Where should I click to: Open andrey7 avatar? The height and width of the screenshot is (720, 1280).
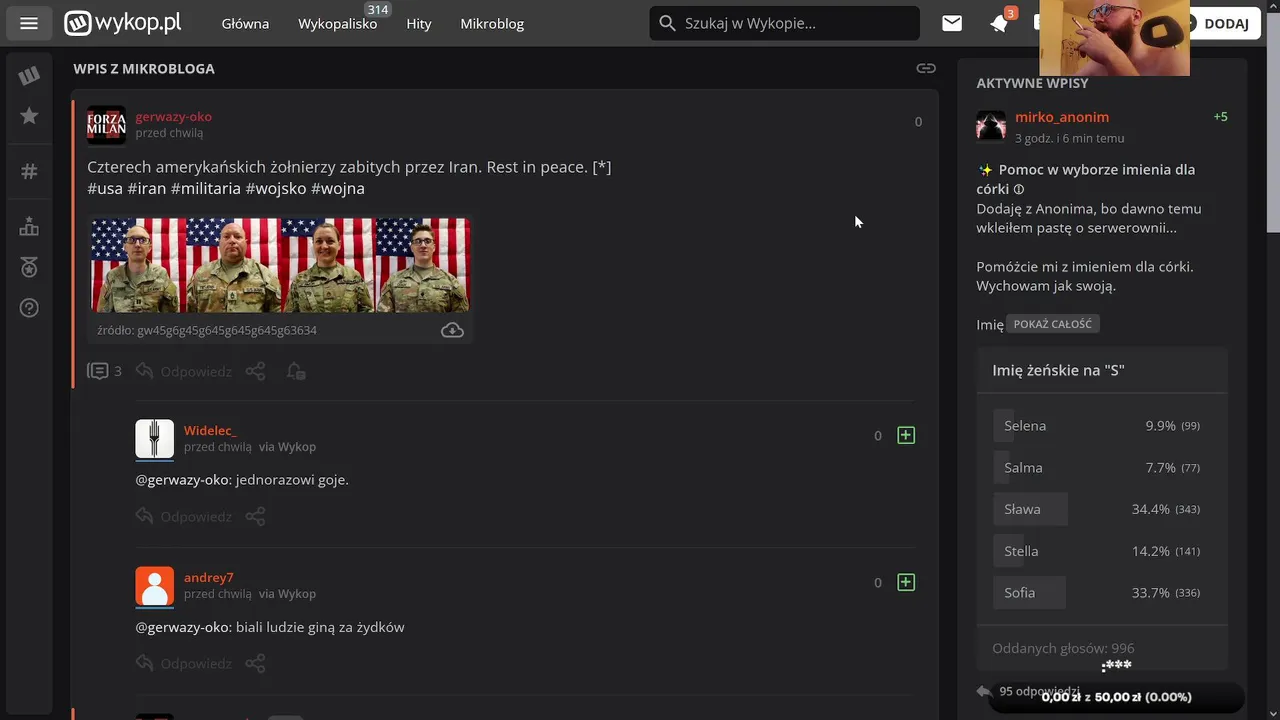(154, 586)
